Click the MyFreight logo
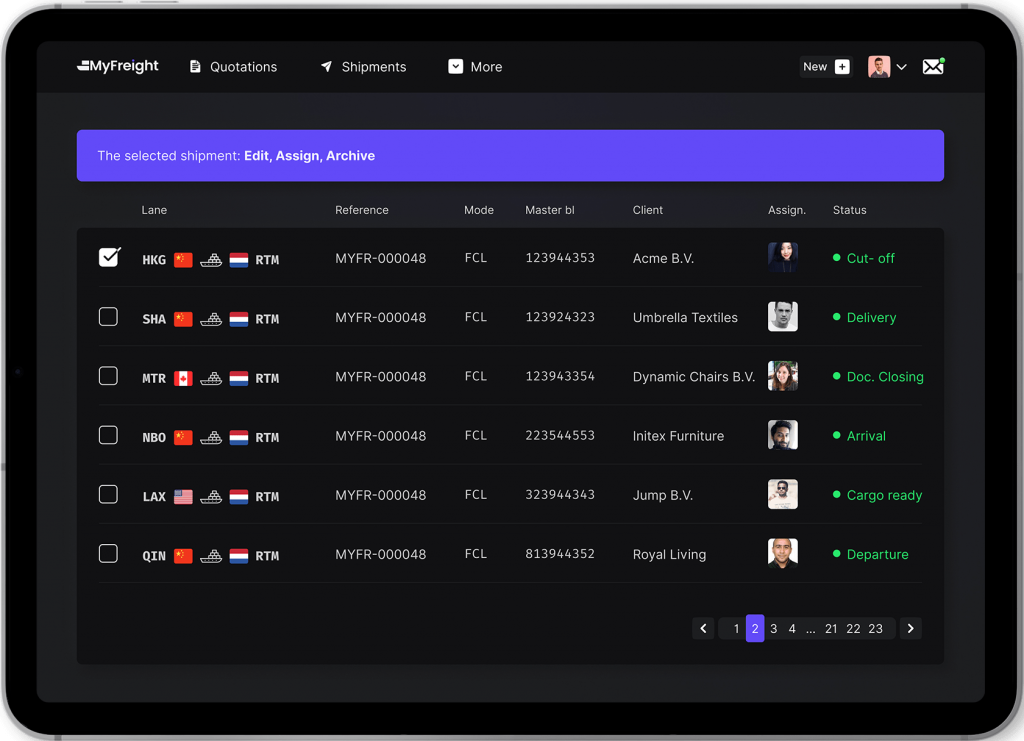Screen dimensions: 1024x741 click(x=118, y=66)
